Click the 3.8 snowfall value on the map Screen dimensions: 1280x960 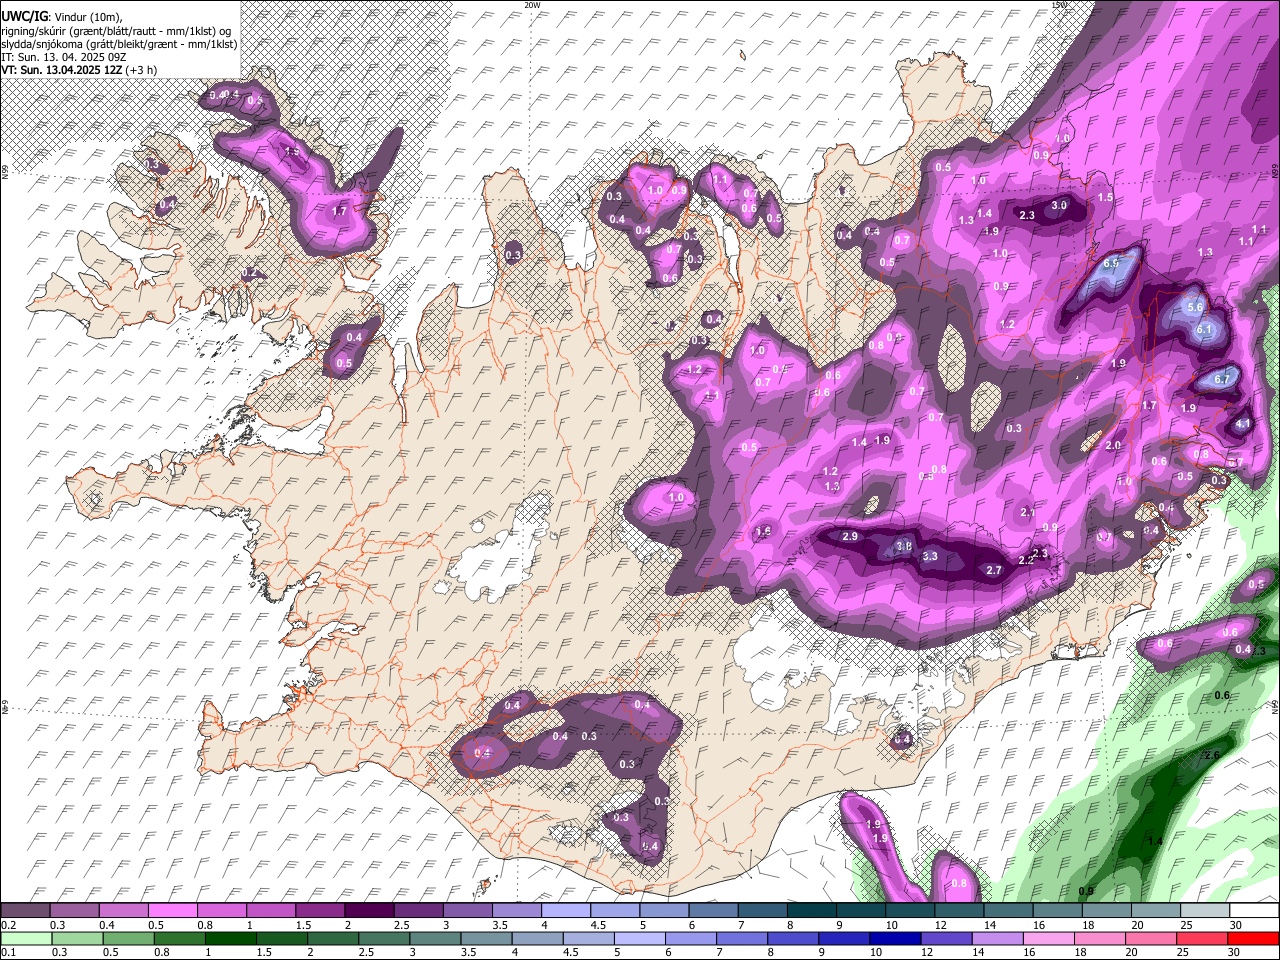(x=903, y=546)
